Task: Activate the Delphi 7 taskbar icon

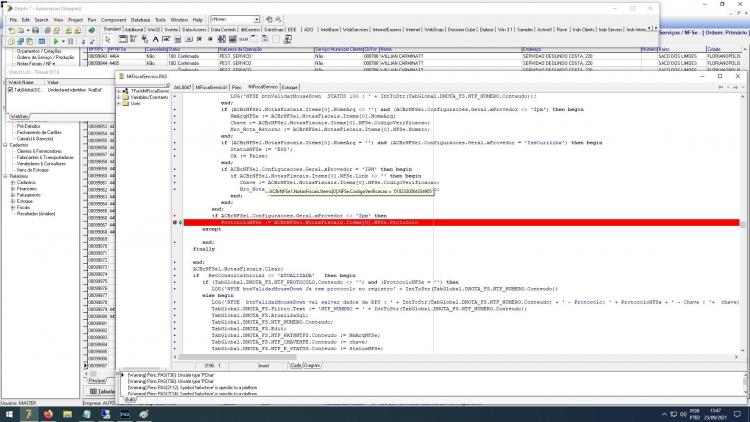Action: click(x=28, y=414)
